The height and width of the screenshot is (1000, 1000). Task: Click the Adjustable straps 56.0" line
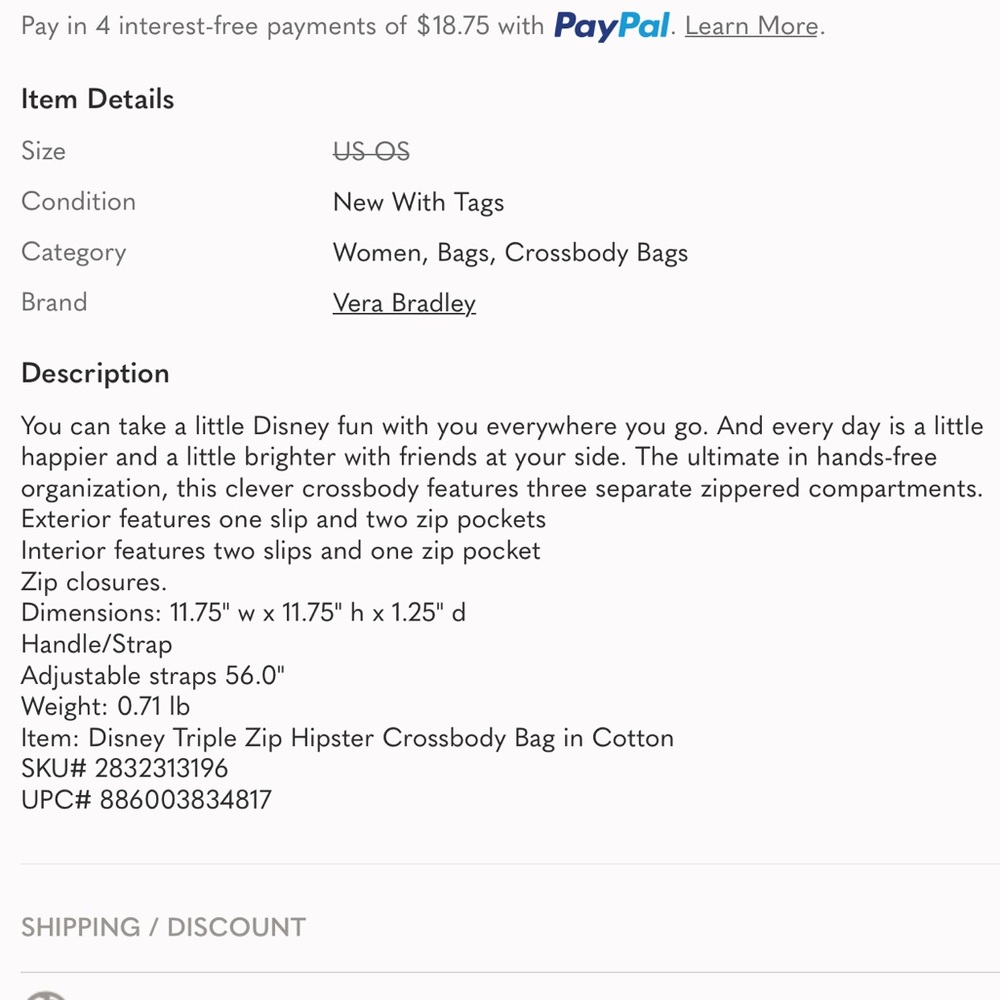click(x=153, y=675)
